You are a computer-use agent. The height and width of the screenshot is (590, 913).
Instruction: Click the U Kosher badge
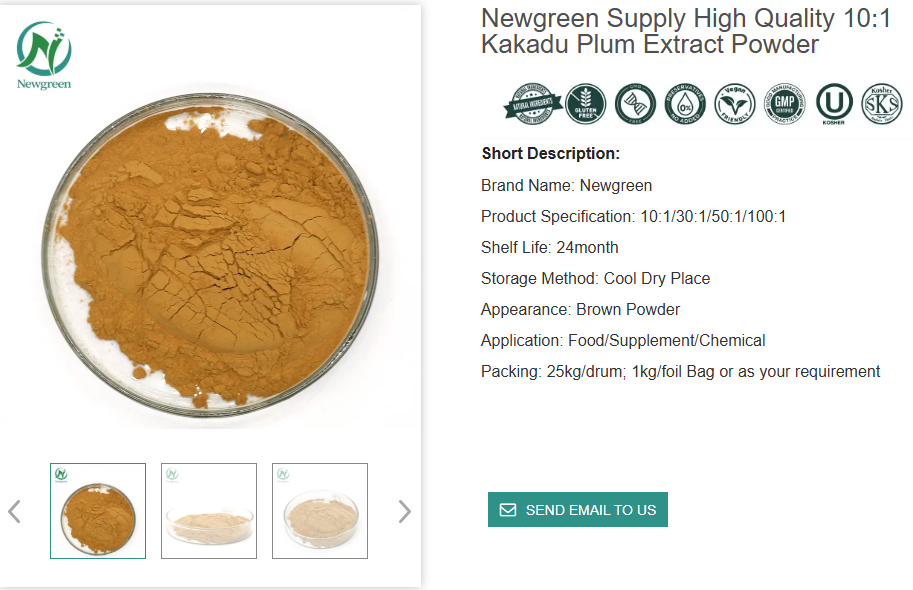(834, 104)
